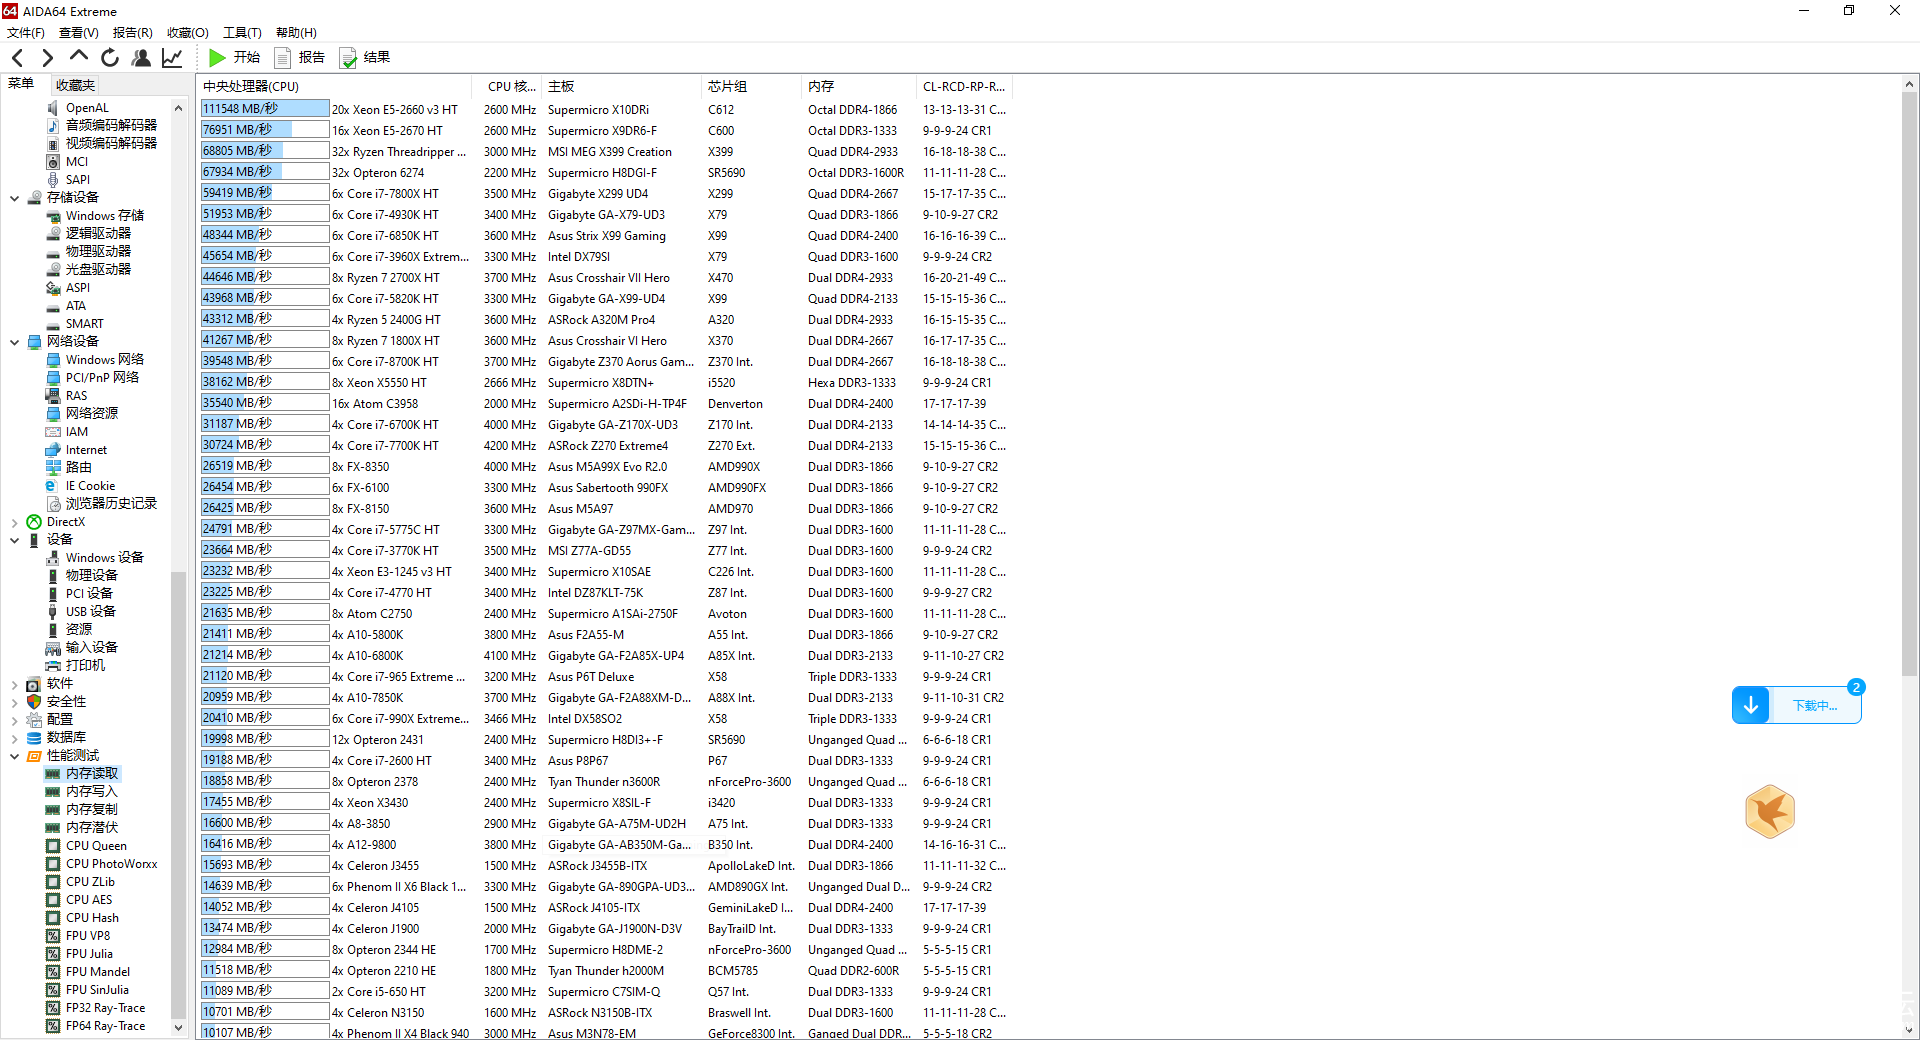Expand the 数据库 tree node
The image size is (1920, 1040).
pyautogui.click(x=14, y=738)
